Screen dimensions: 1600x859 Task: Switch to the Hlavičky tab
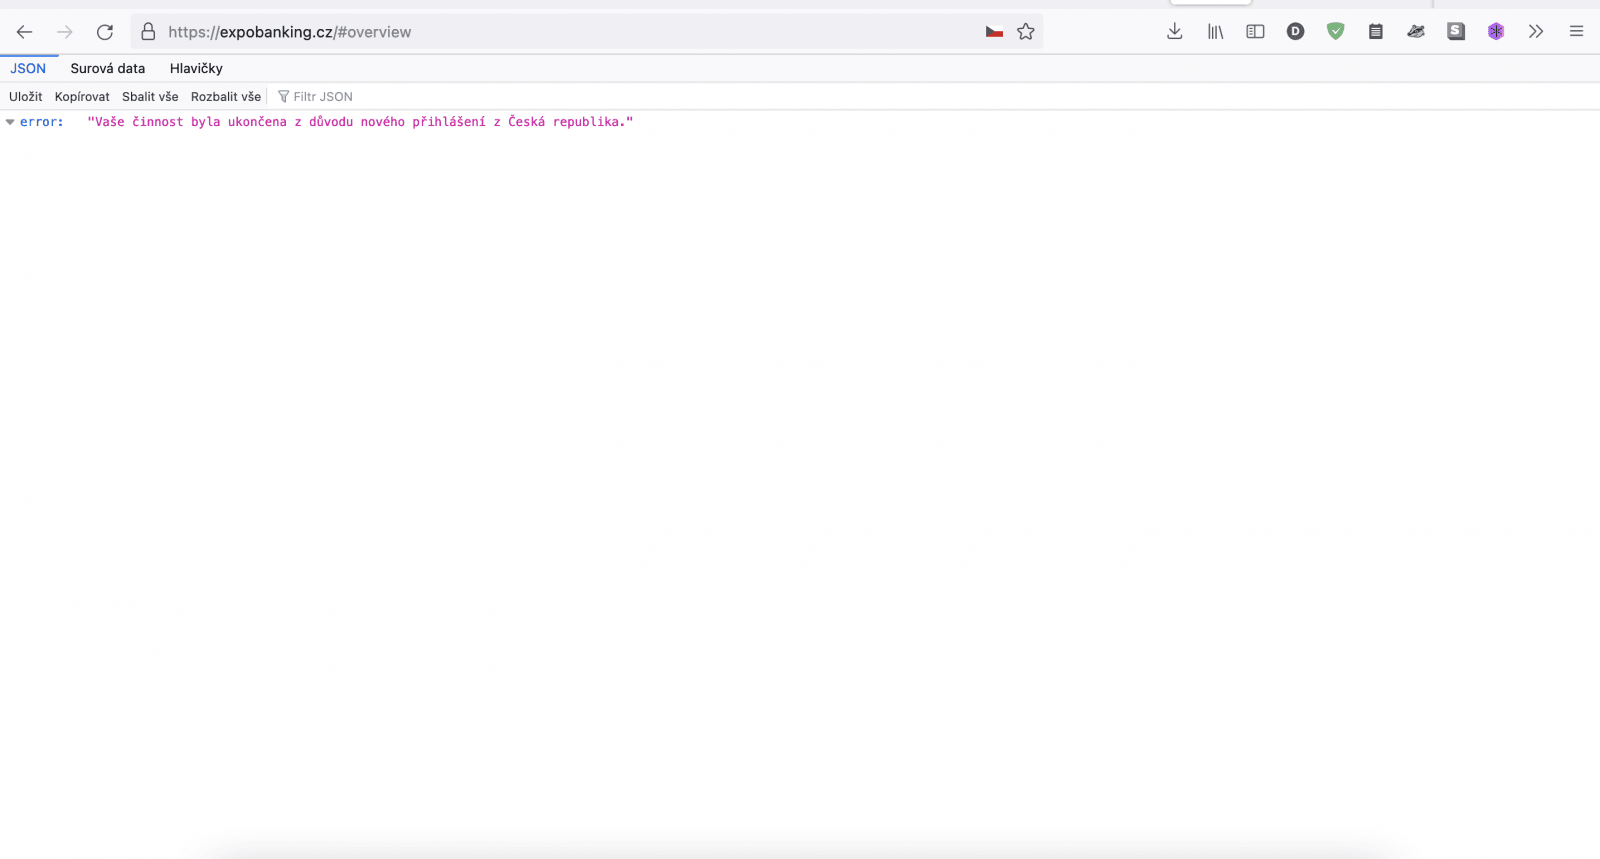click(x=196, y=68)
